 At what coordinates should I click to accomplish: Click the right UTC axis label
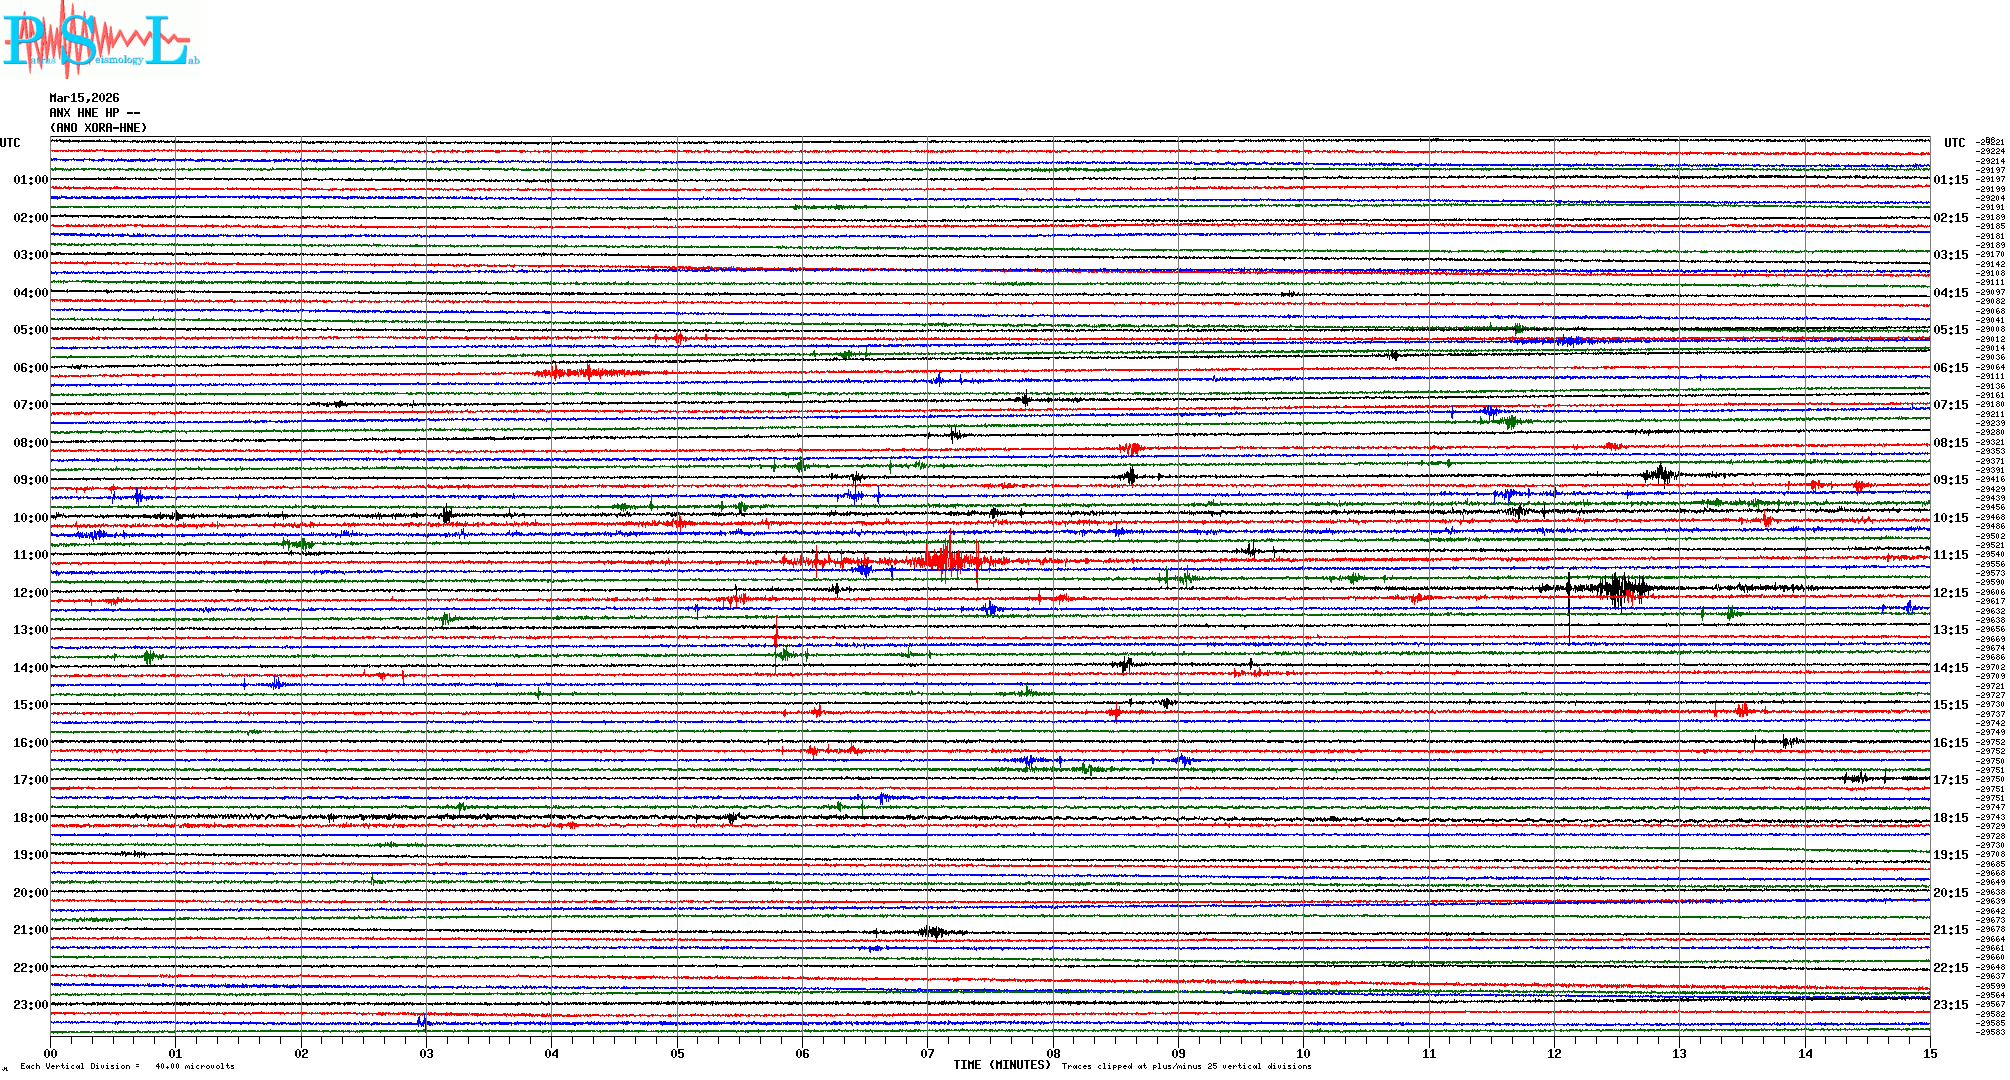point(1954,143)
